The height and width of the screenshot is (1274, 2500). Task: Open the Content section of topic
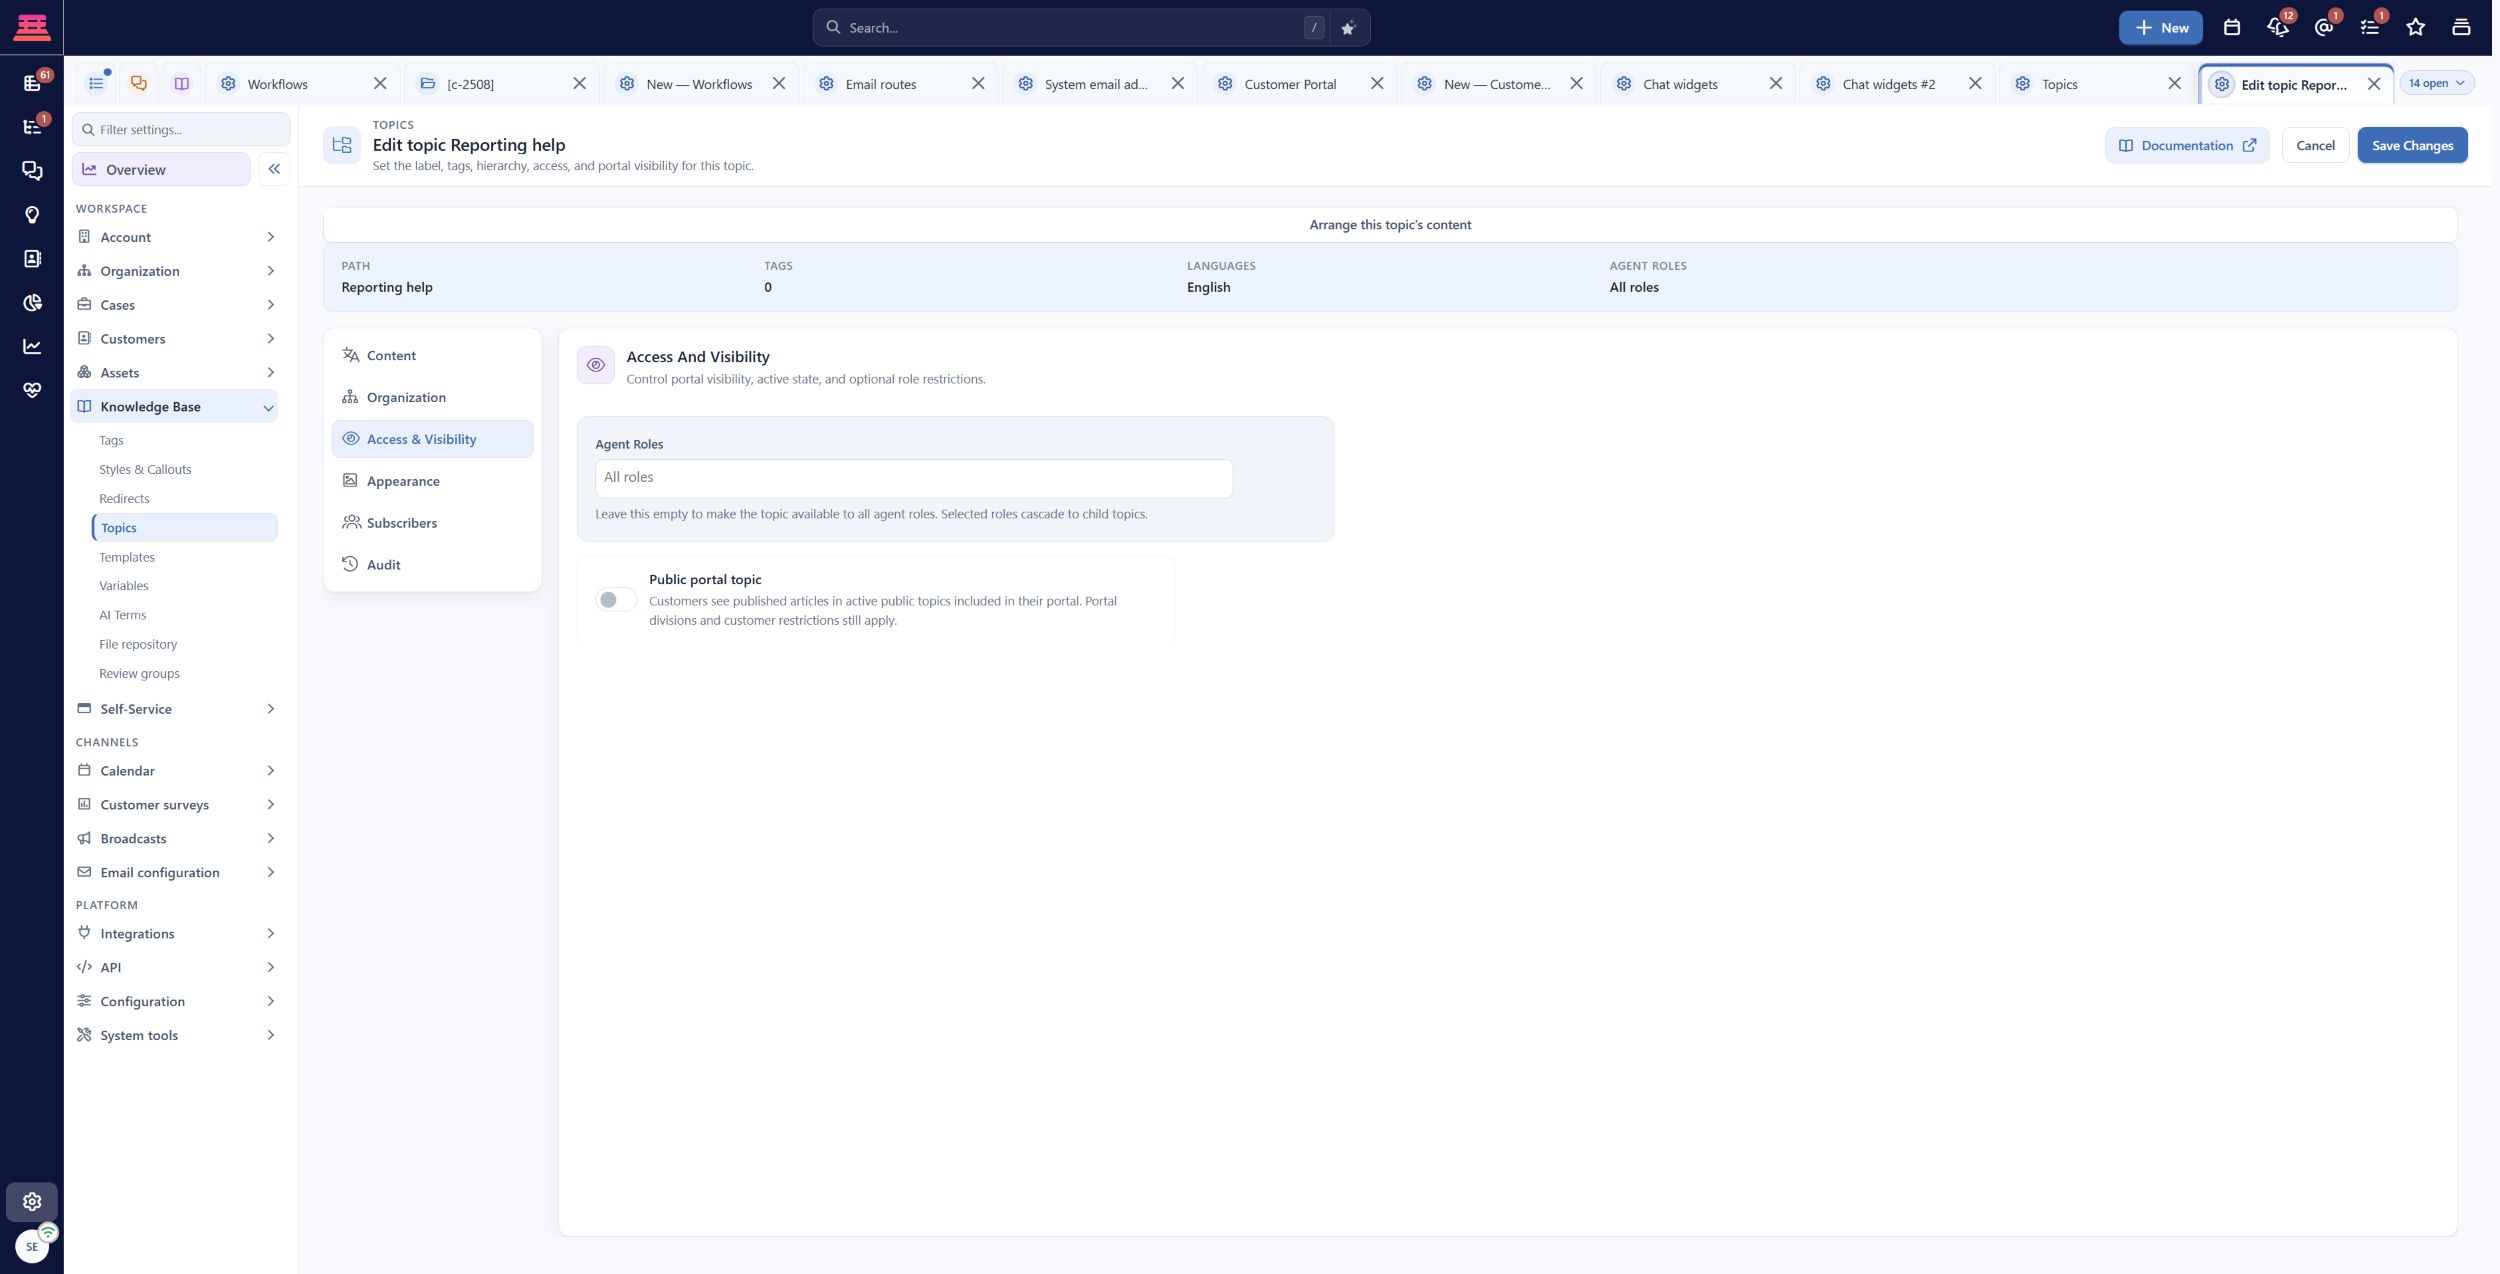pos(432,355)
